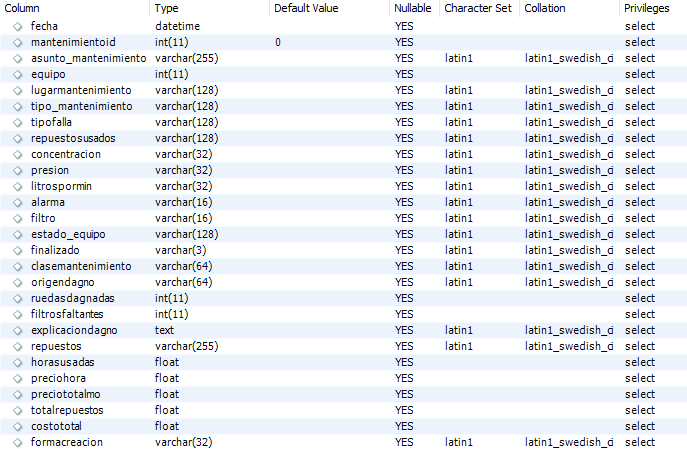This screenshot has width=687, height=449.
Task: Select the repuestosusados column name
Action: 73,138
